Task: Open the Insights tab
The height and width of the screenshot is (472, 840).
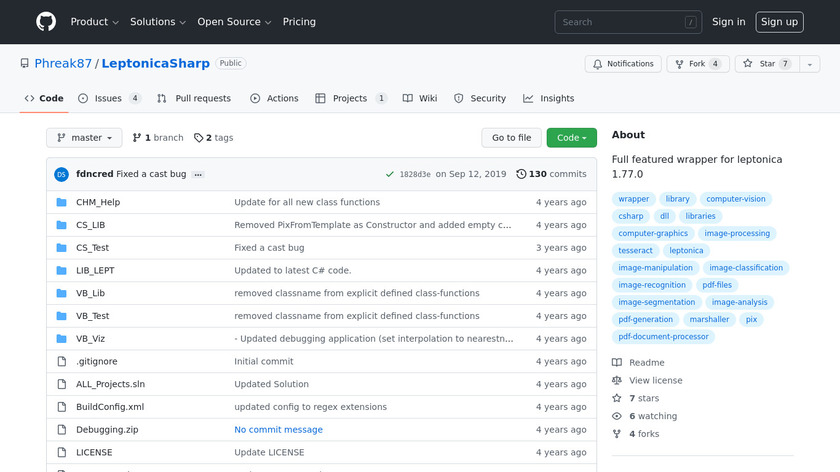Action: tap(549, 99)
